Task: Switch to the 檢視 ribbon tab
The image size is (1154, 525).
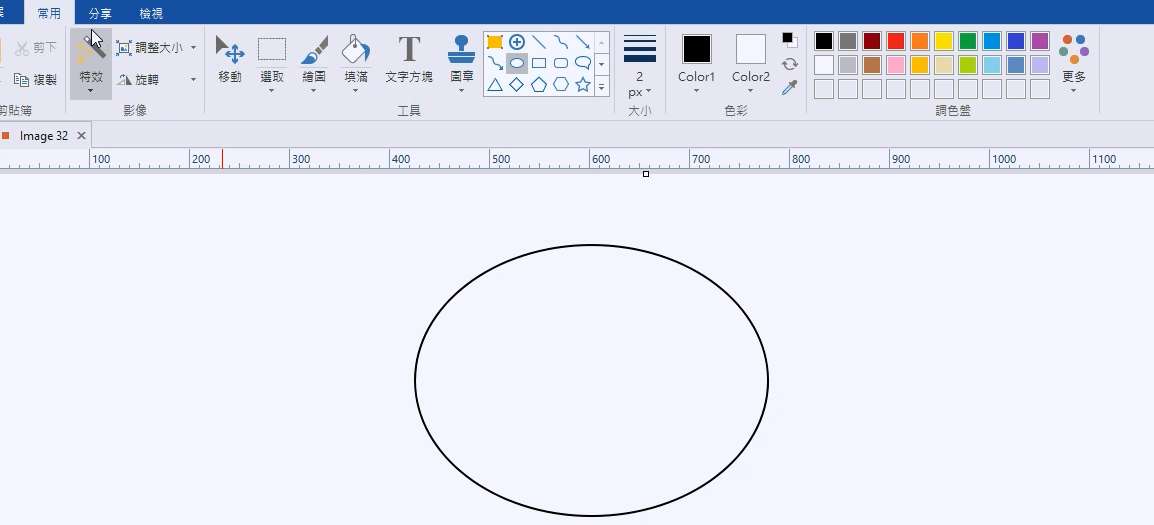Action: click(151, 13)
